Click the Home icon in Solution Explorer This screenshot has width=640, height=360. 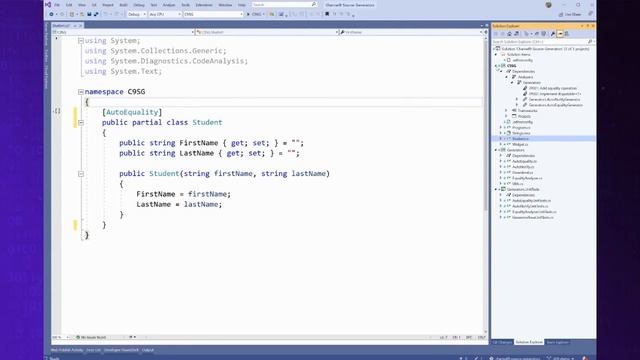(509, 34)
